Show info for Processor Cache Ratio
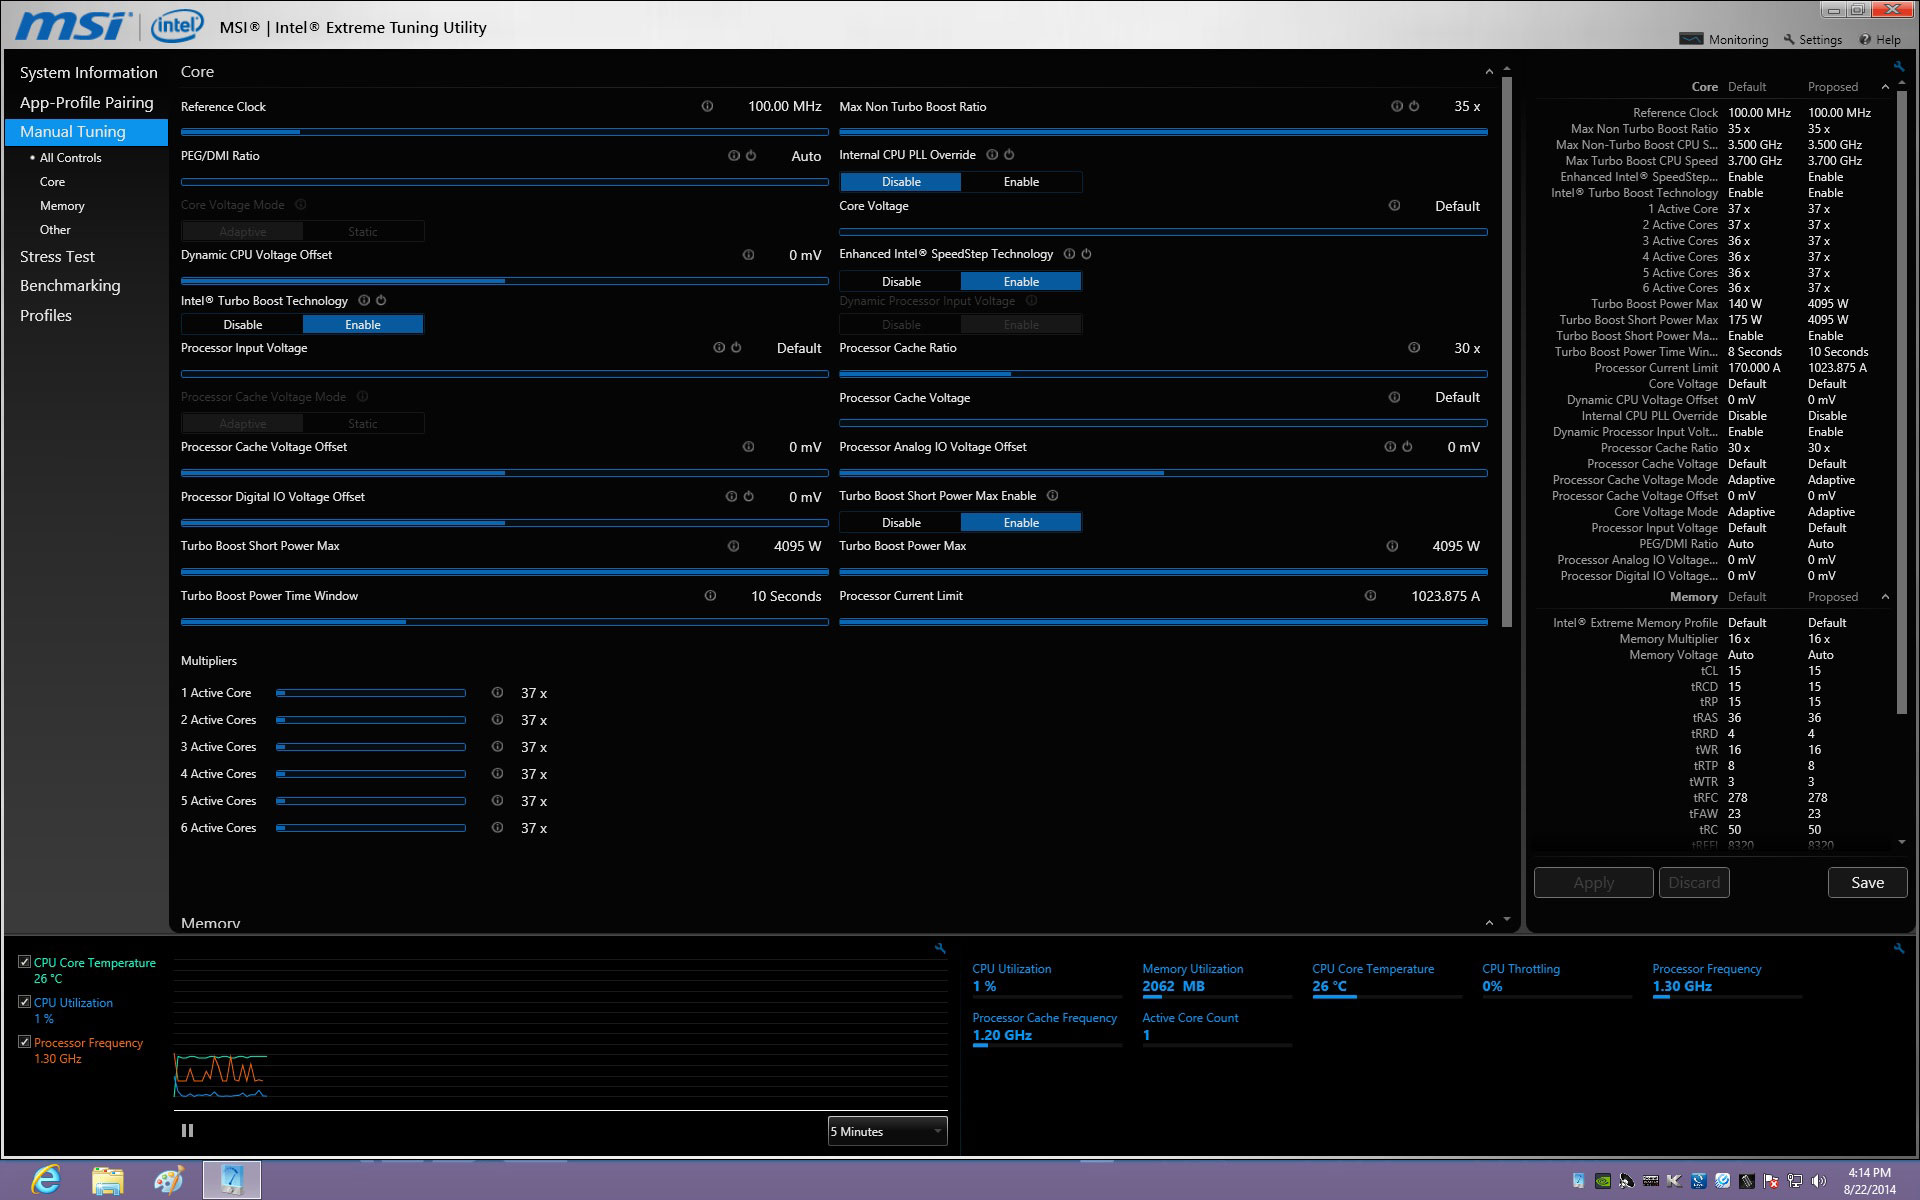This screenshot has width=1920, height=1200. [x=1414, y=348]
